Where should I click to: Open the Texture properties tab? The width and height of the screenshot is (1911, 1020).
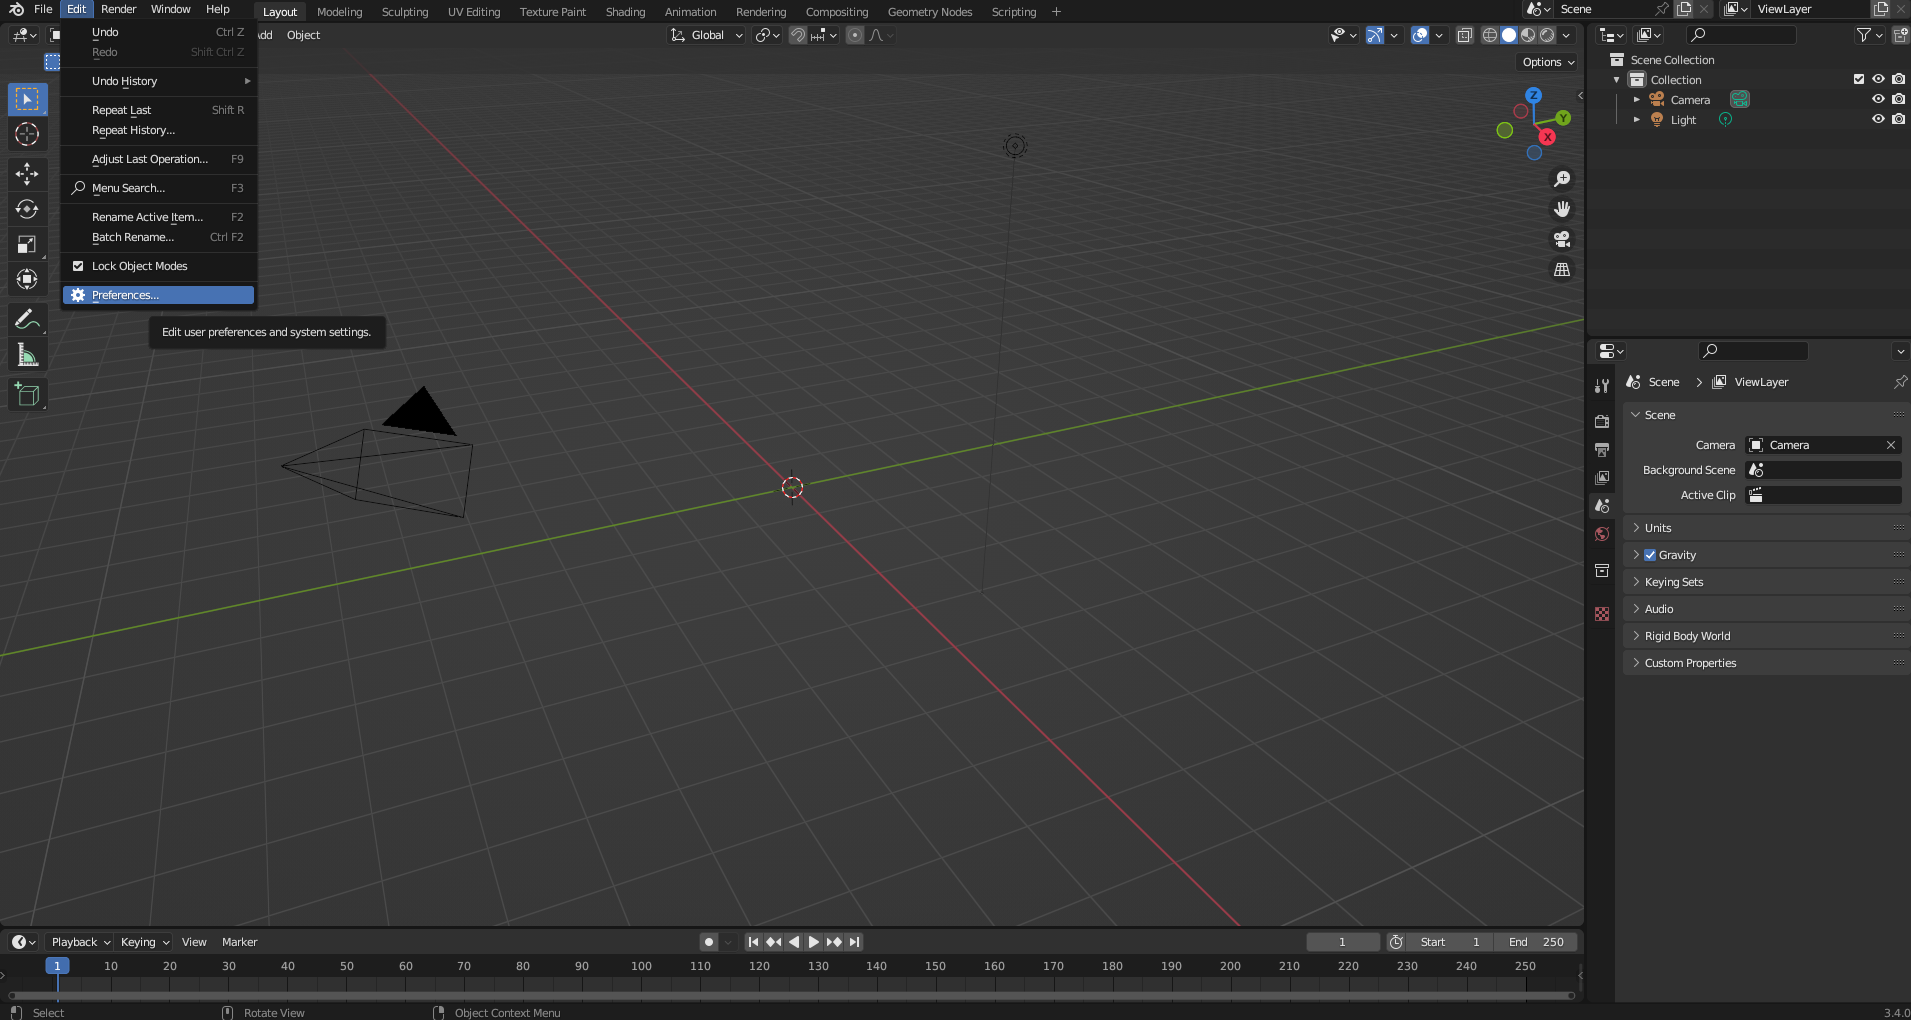[x=1602, y=614]
